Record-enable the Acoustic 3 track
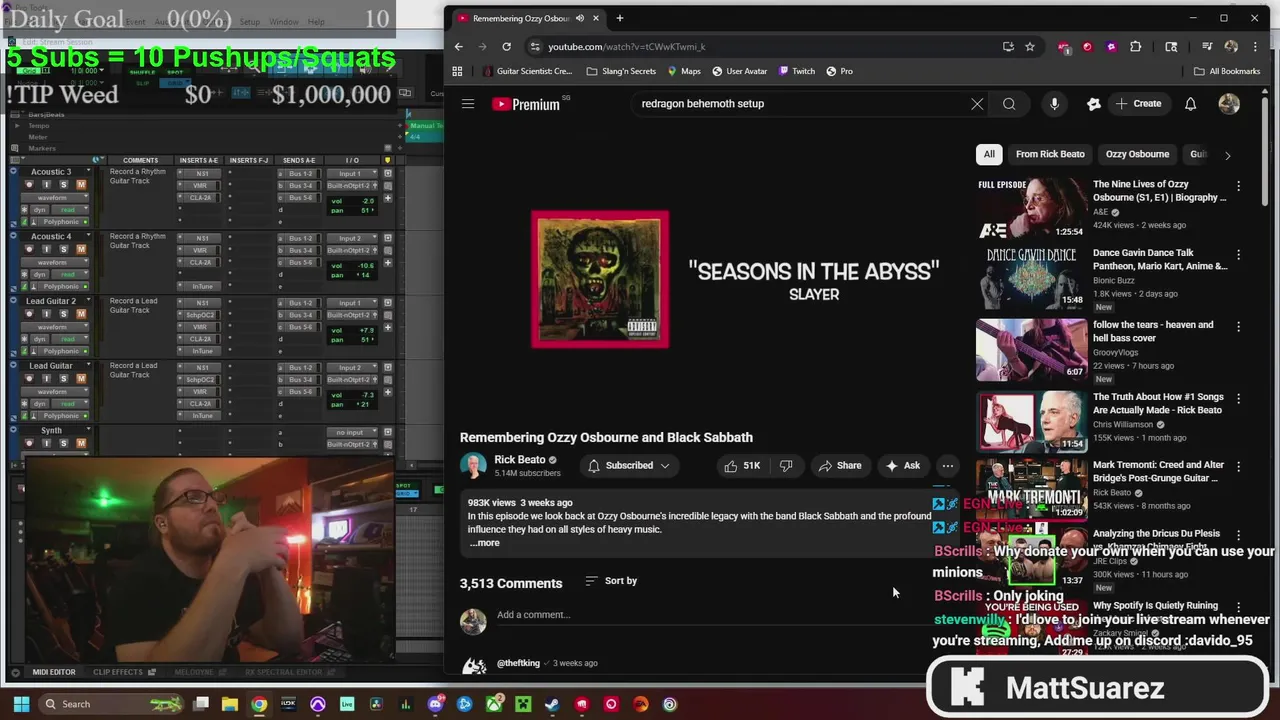The height and width of the screenshot is (720, 1280). coord(29,185)
